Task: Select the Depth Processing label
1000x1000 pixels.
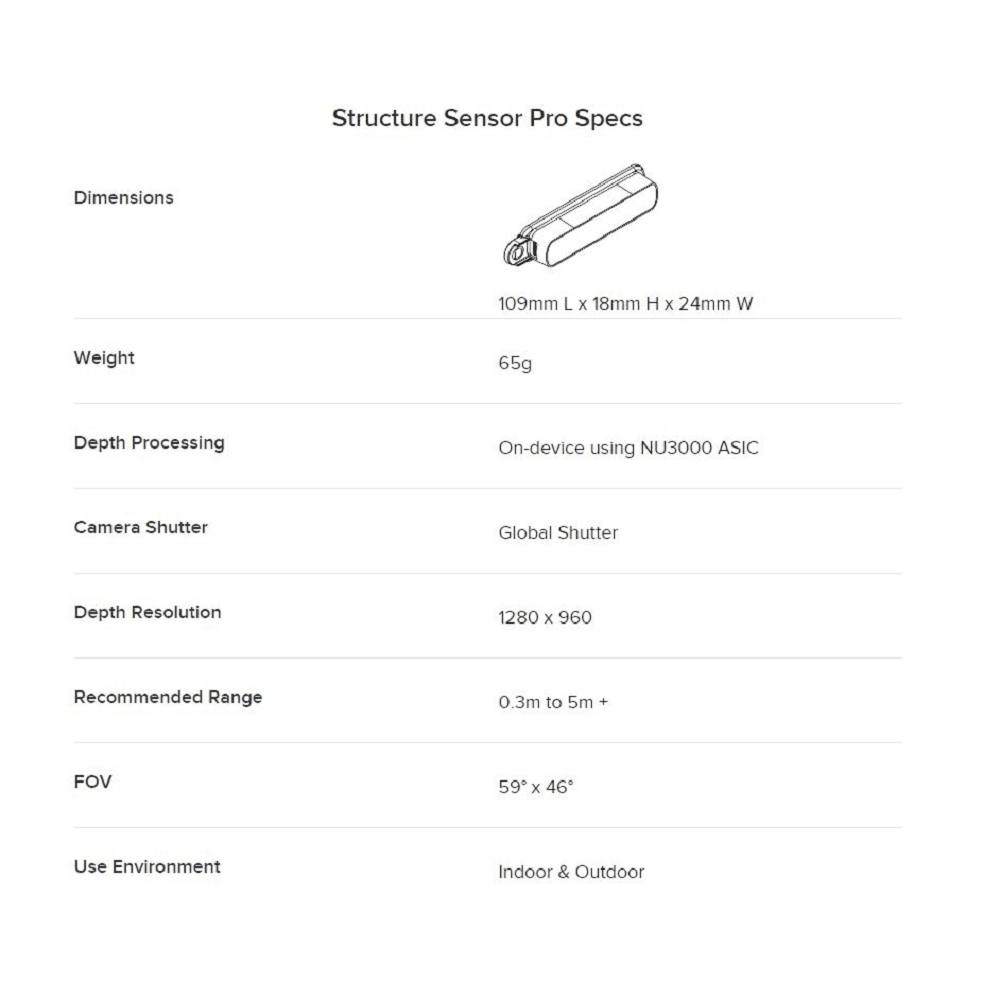Action: pyautogui.click(x=149, y=443)
